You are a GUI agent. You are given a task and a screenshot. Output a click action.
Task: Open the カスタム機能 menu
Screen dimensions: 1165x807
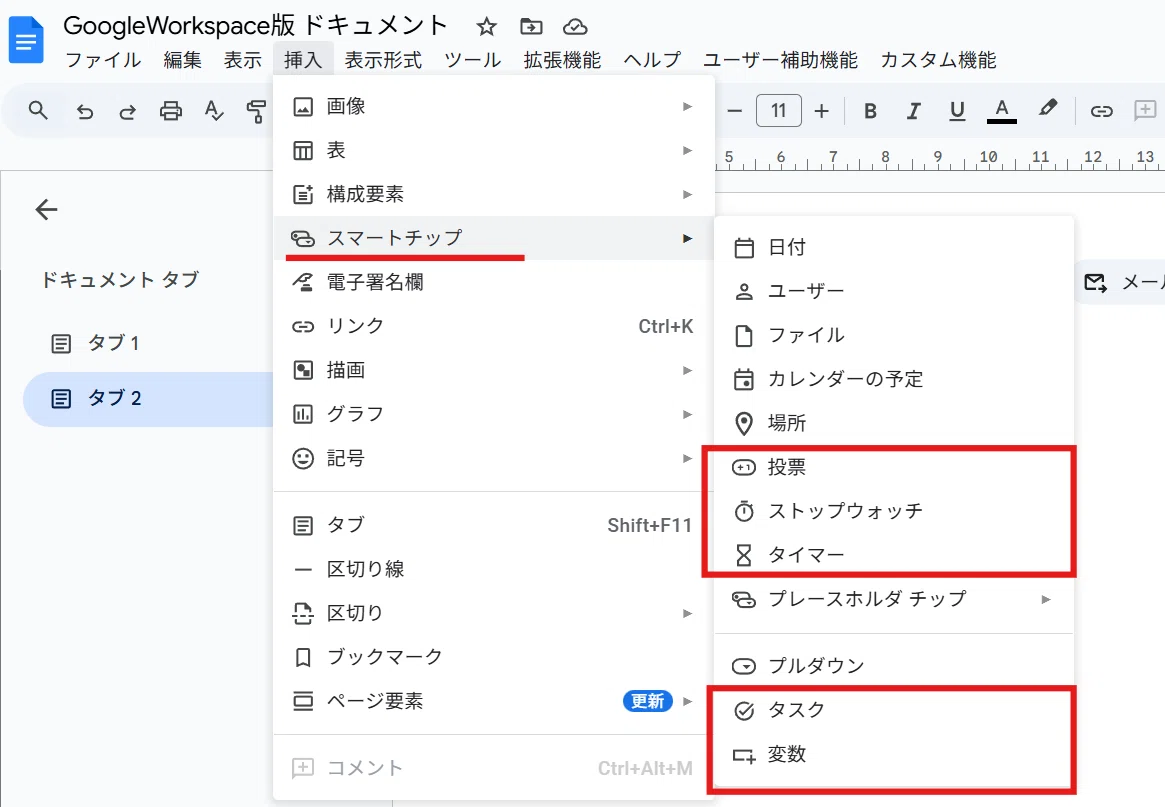coord(938,60)
